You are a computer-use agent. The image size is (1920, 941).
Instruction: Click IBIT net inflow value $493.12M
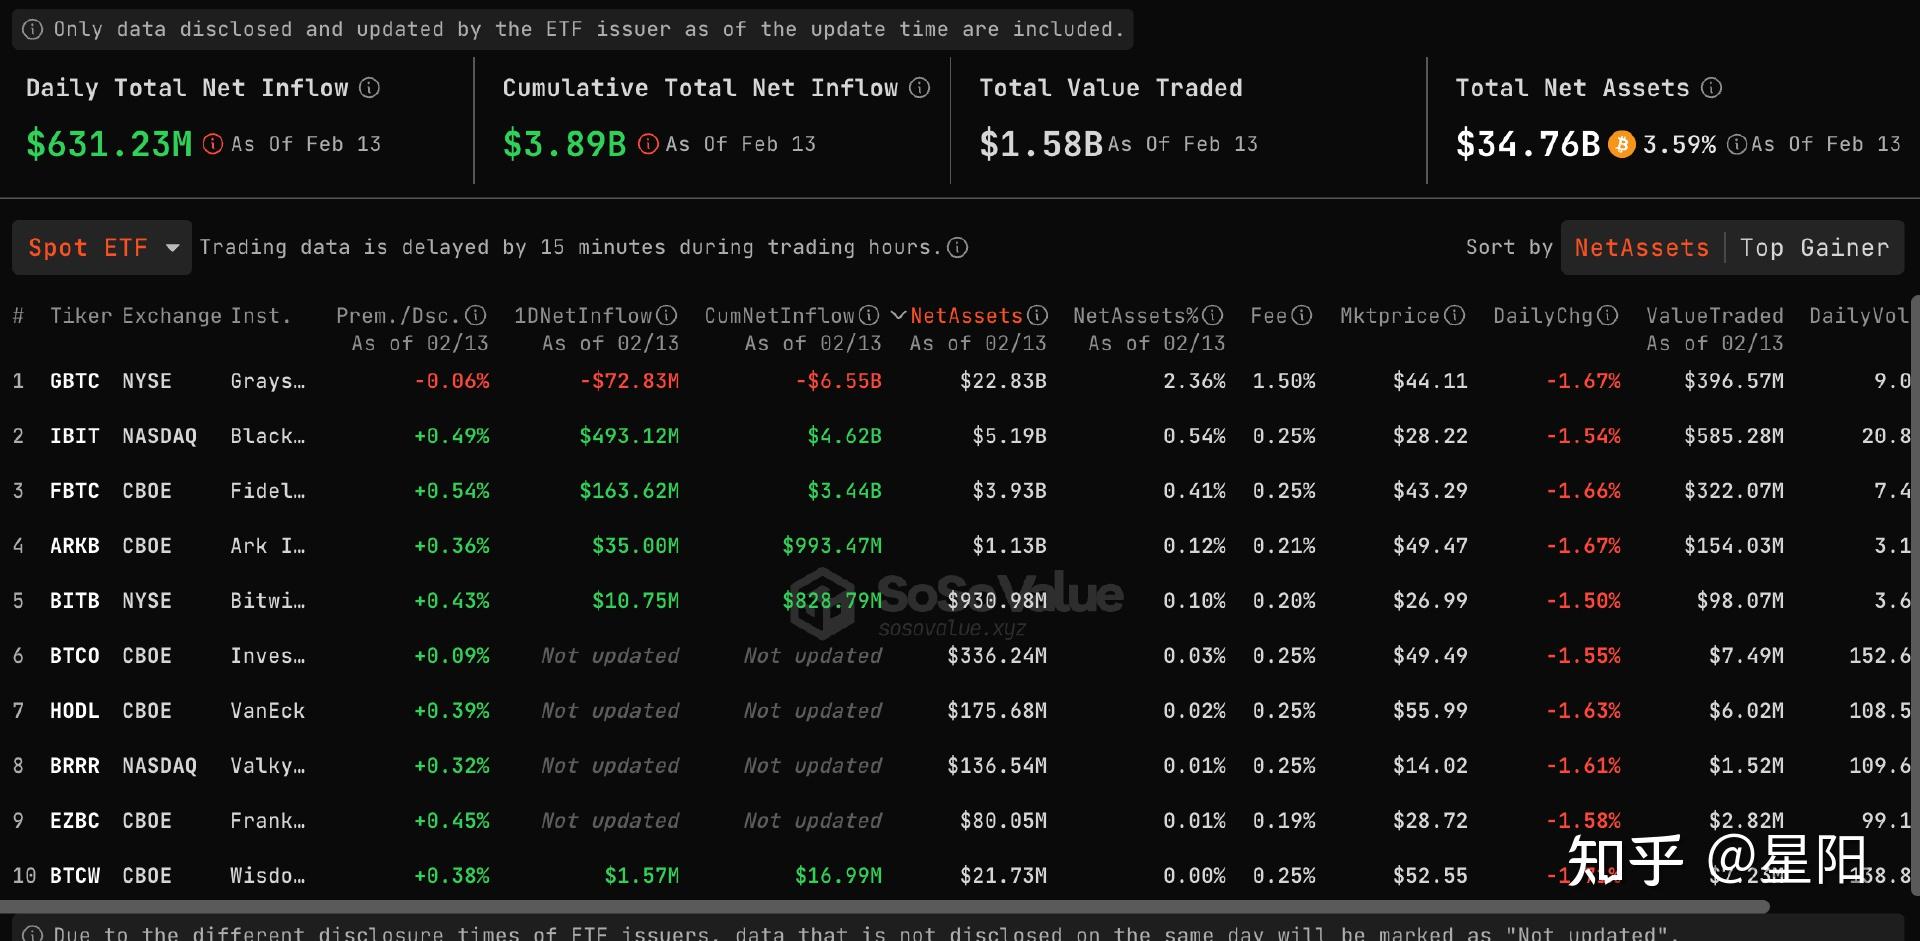629,436
